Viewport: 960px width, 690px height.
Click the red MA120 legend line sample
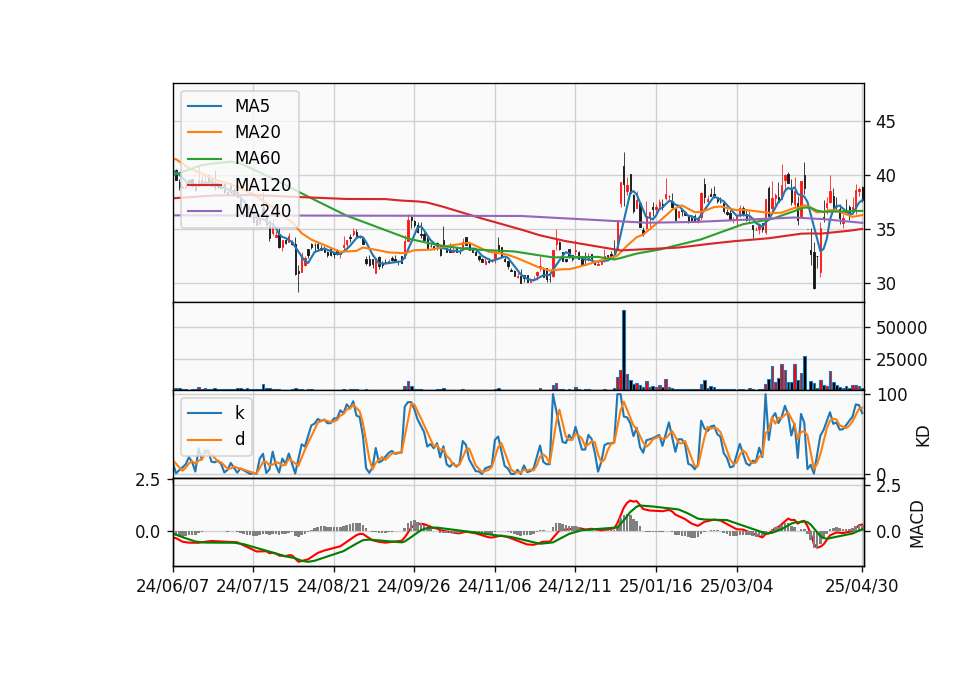pos(204,186)
